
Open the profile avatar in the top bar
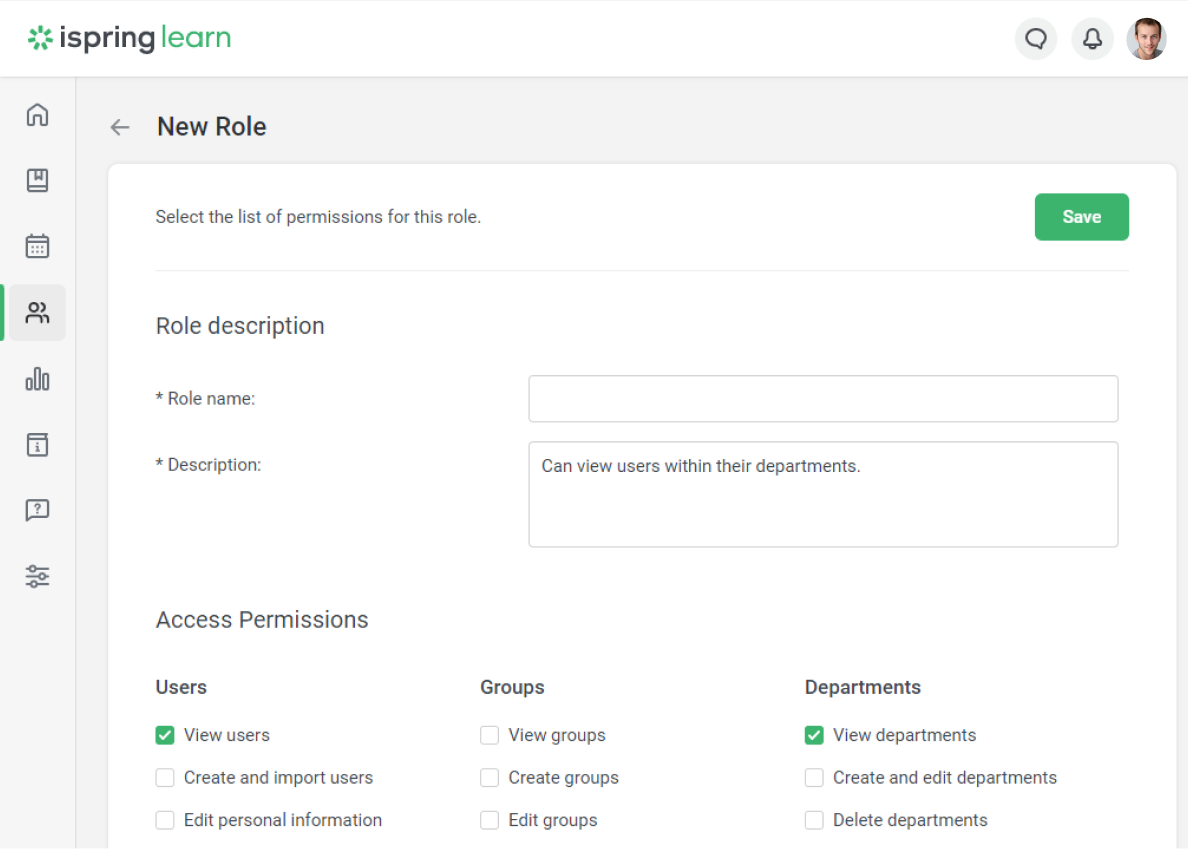coord(1146,38)
